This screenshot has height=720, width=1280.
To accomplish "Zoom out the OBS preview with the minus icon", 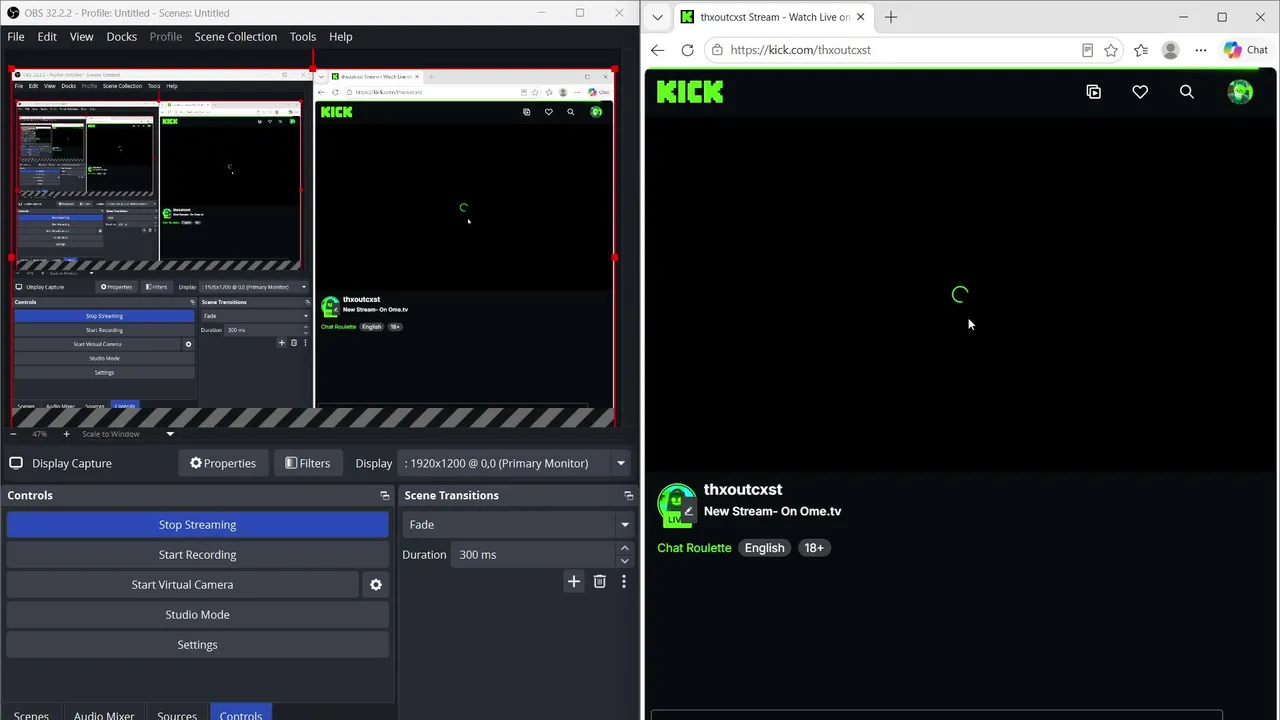I will click(12, 434).
